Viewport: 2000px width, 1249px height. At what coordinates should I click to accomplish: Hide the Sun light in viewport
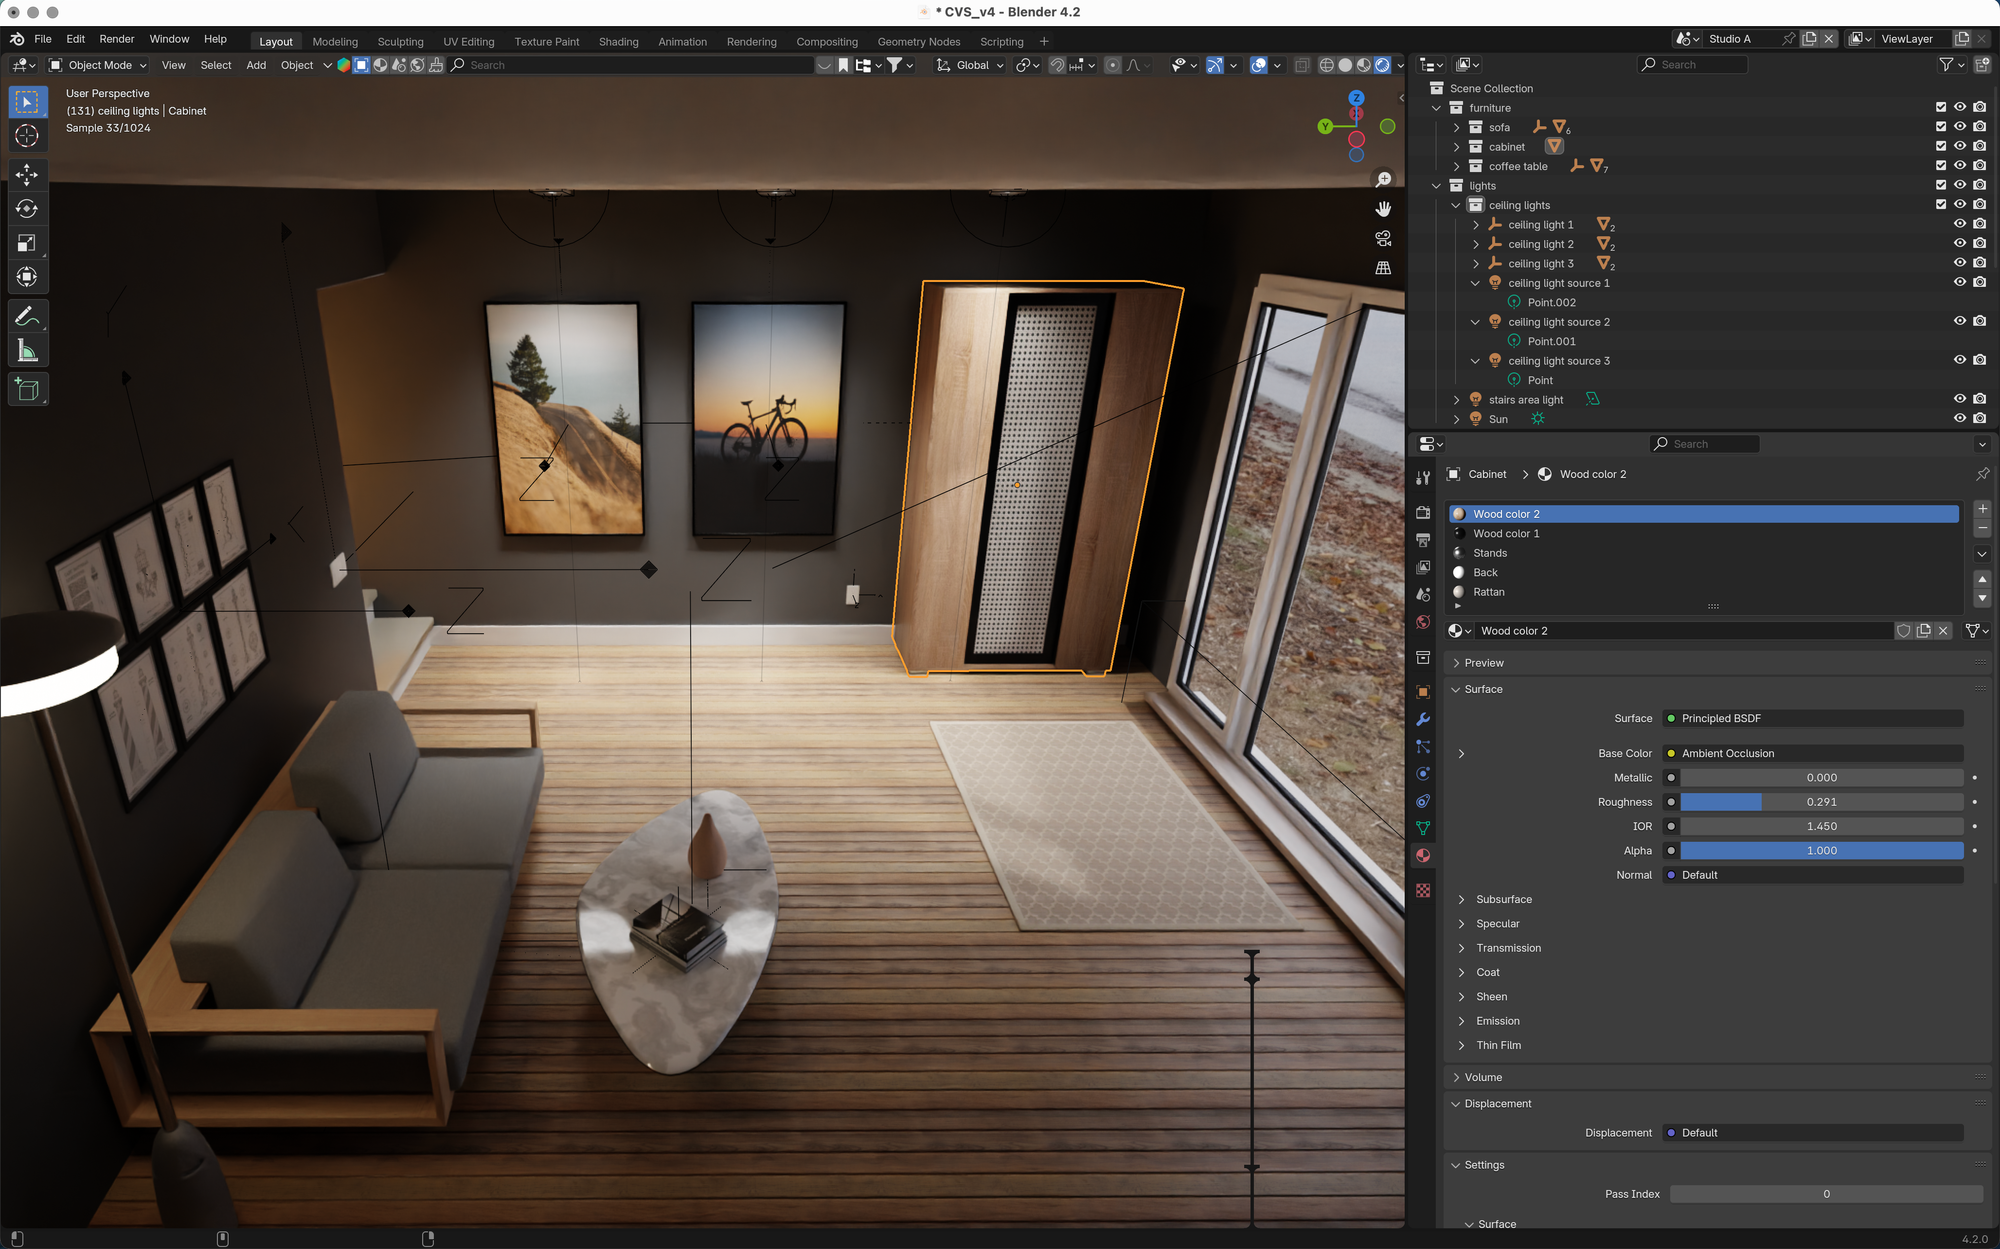coord(1960,418)
